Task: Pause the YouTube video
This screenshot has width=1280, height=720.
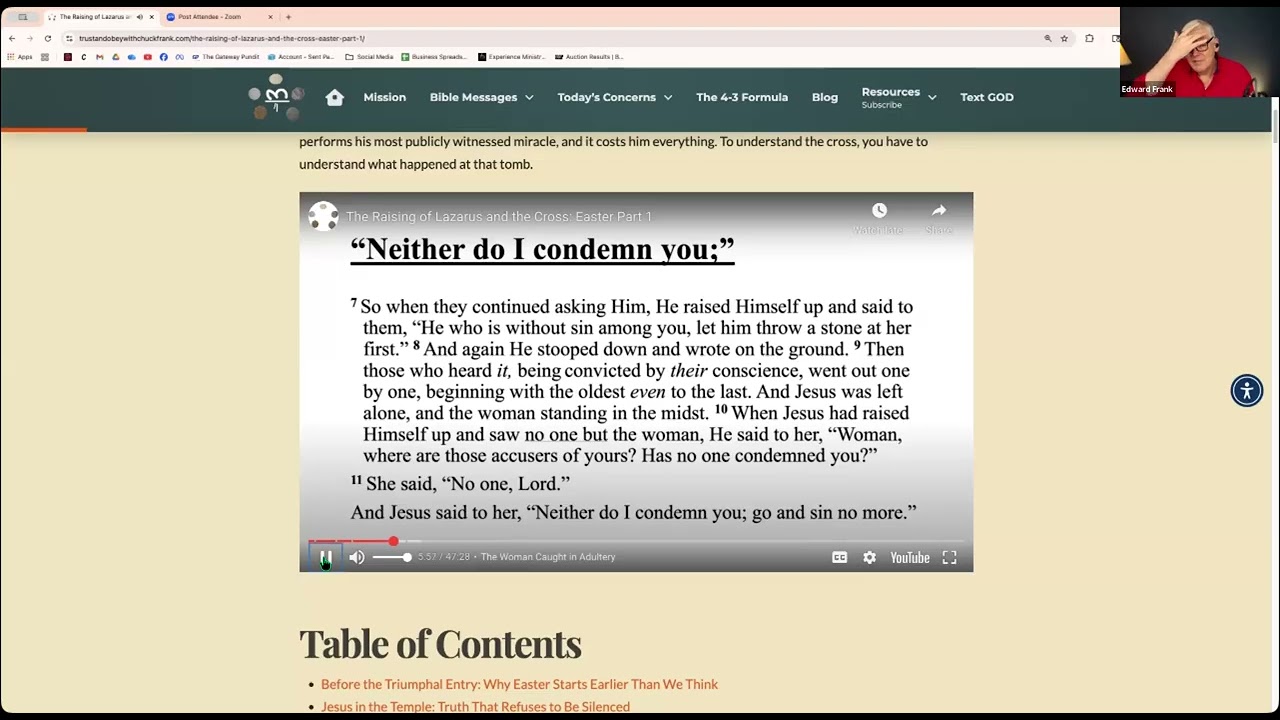Action: point(326,557)
